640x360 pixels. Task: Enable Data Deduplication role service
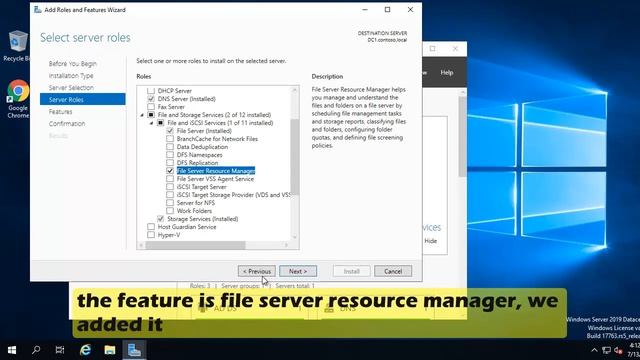click(x=170, y=147)
